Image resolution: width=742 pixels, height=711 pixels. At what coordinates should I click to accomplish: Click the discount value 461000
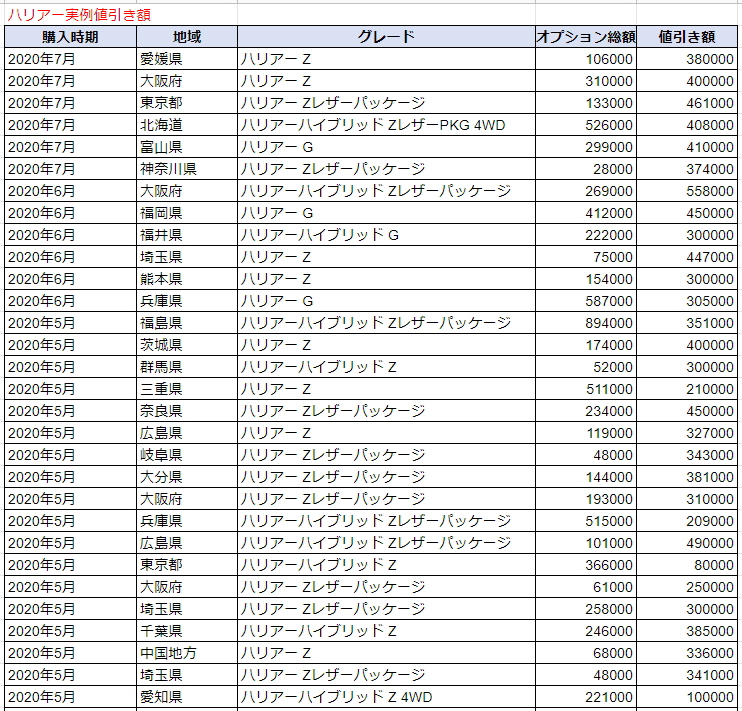pos(687,103)
